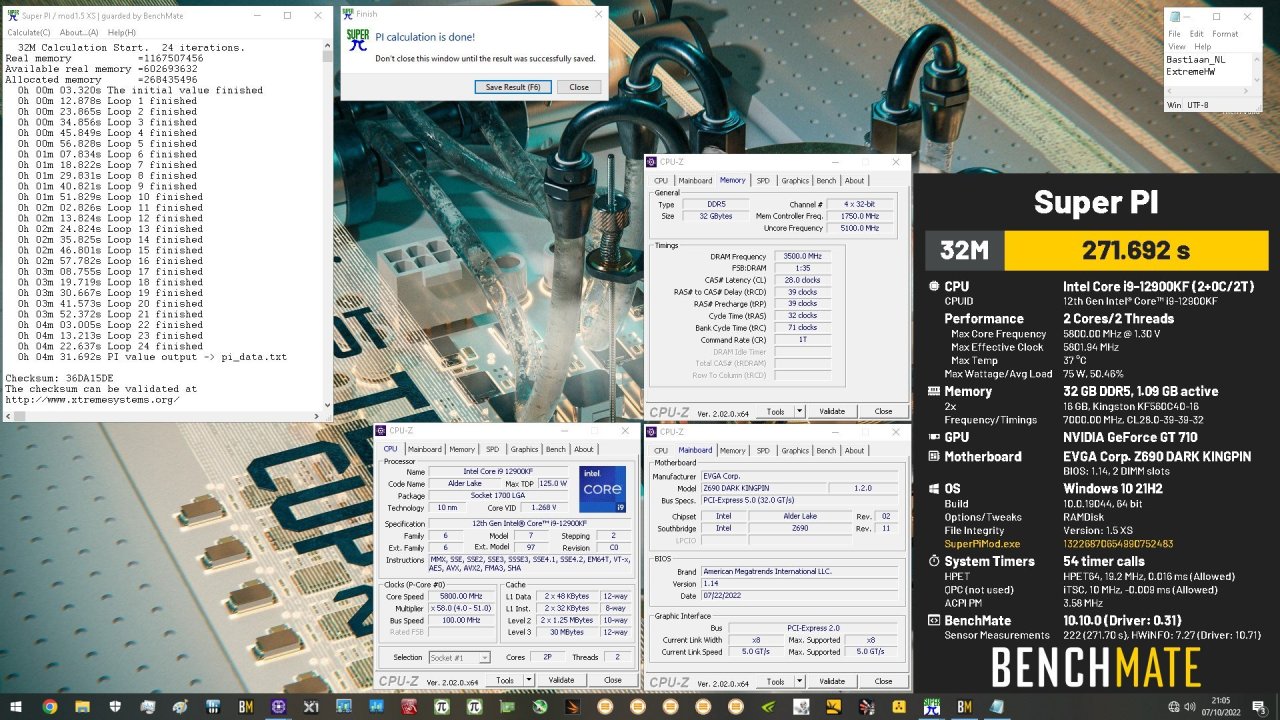Open the Format menu in Notepad
This screenshot has height=720, width=1280.
pyautogui.click(x=1225, y=34)
